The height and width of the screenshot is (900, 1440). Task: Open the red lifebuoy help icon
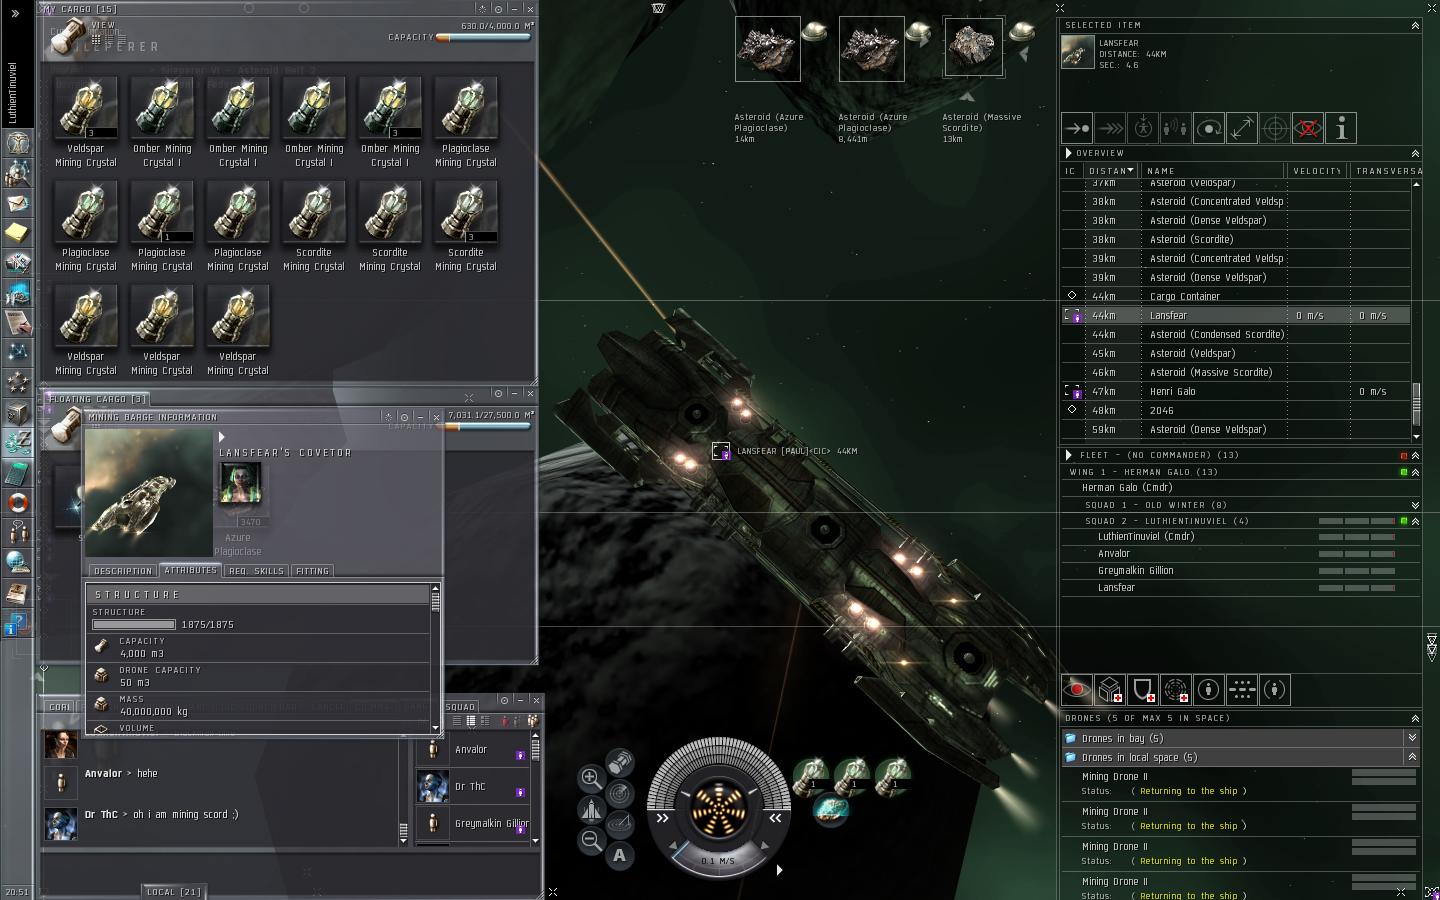17,502
